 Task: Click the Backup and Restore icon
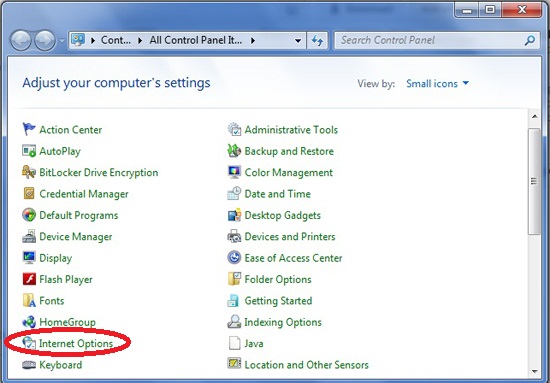point(234,151)
